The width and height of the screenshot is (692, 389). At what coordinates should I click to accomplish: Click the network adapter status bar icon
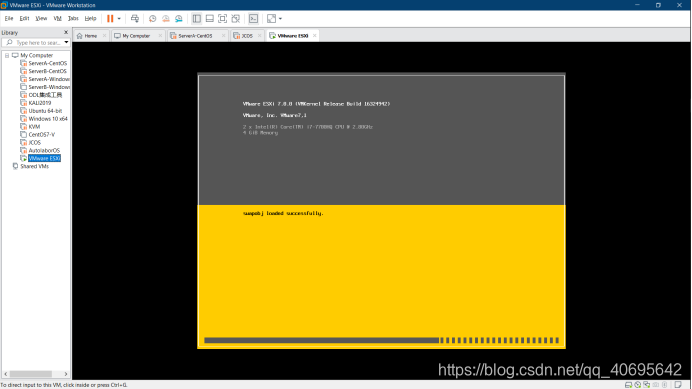tap(647, 385)
